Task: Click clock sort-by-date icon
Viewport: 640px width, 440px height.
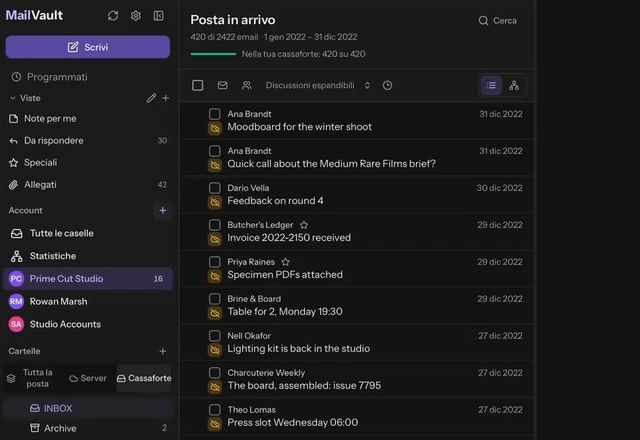Action: 387,85
